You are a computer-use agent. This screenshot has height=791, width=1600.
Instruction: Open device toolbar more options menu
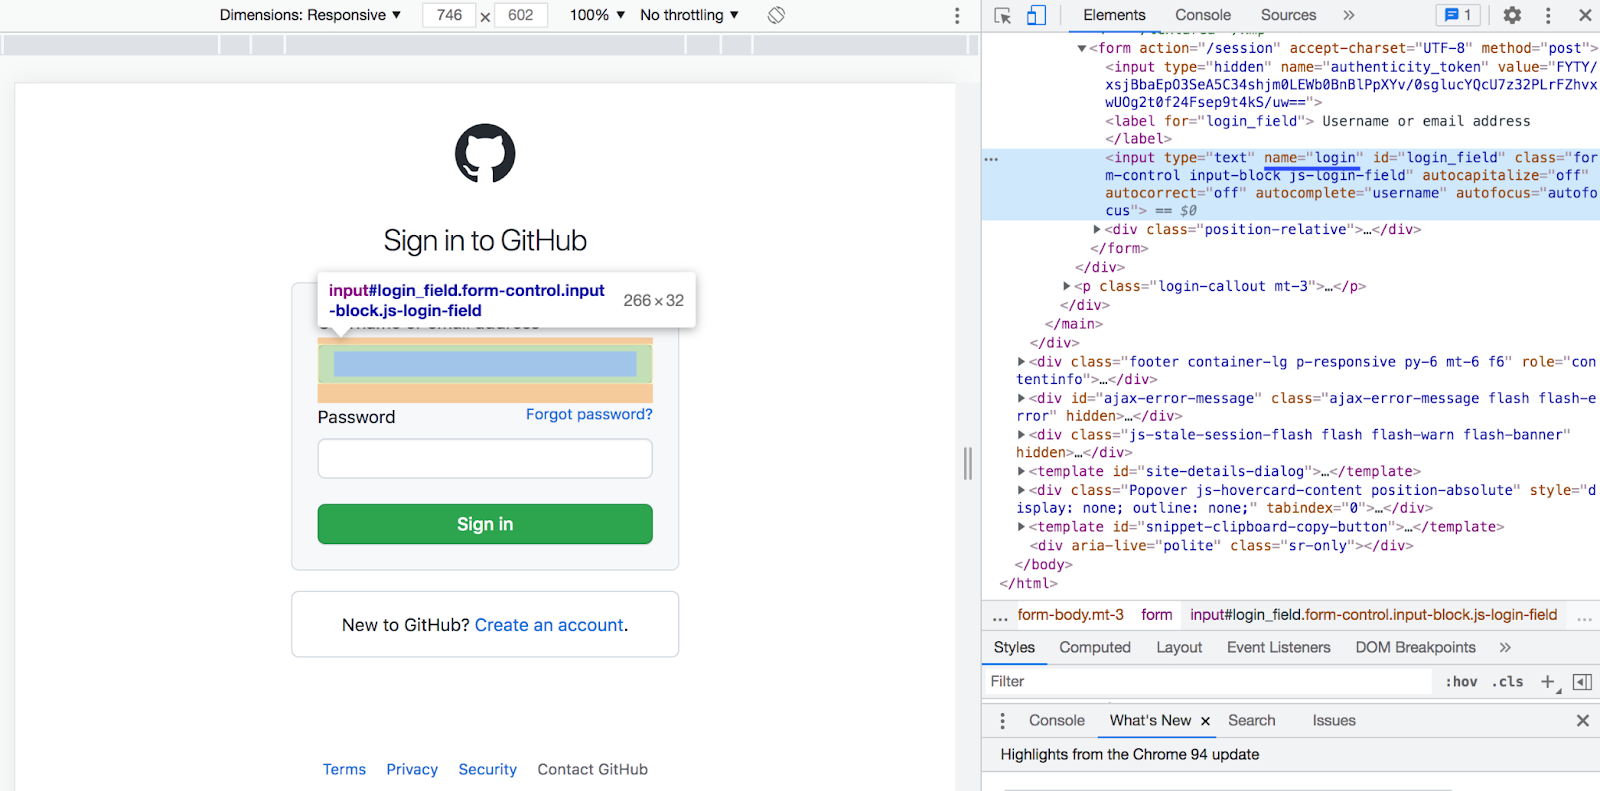coord(957,15)
